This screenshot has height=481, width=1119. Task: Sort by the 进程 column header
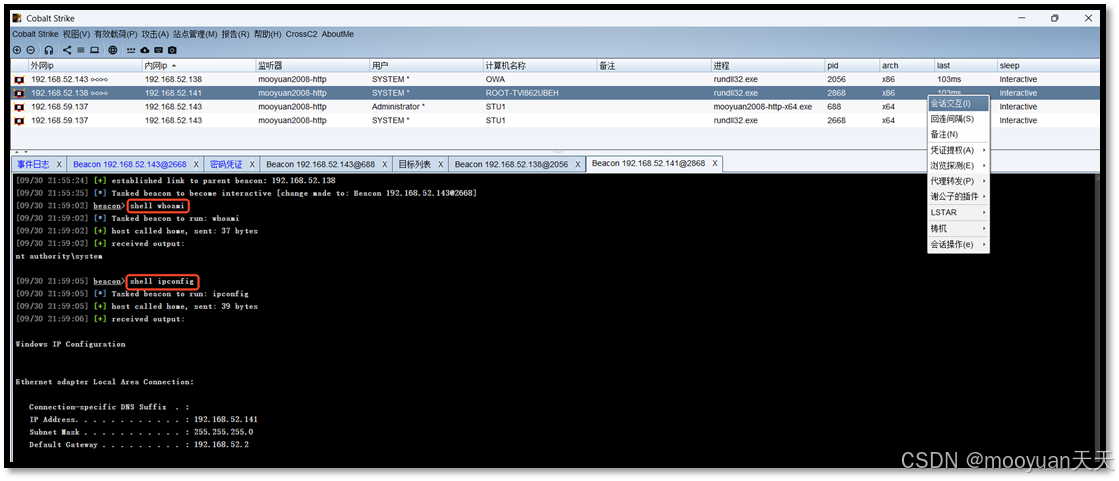pyautogui.click(x=768, y=66)
